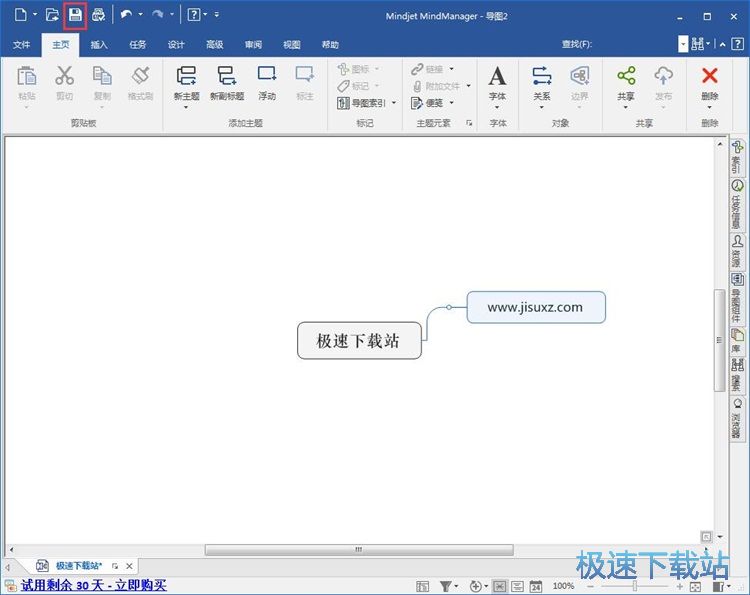Click the zoom out minus button
The height and width of the screenshot is (595, 750).
591,586
